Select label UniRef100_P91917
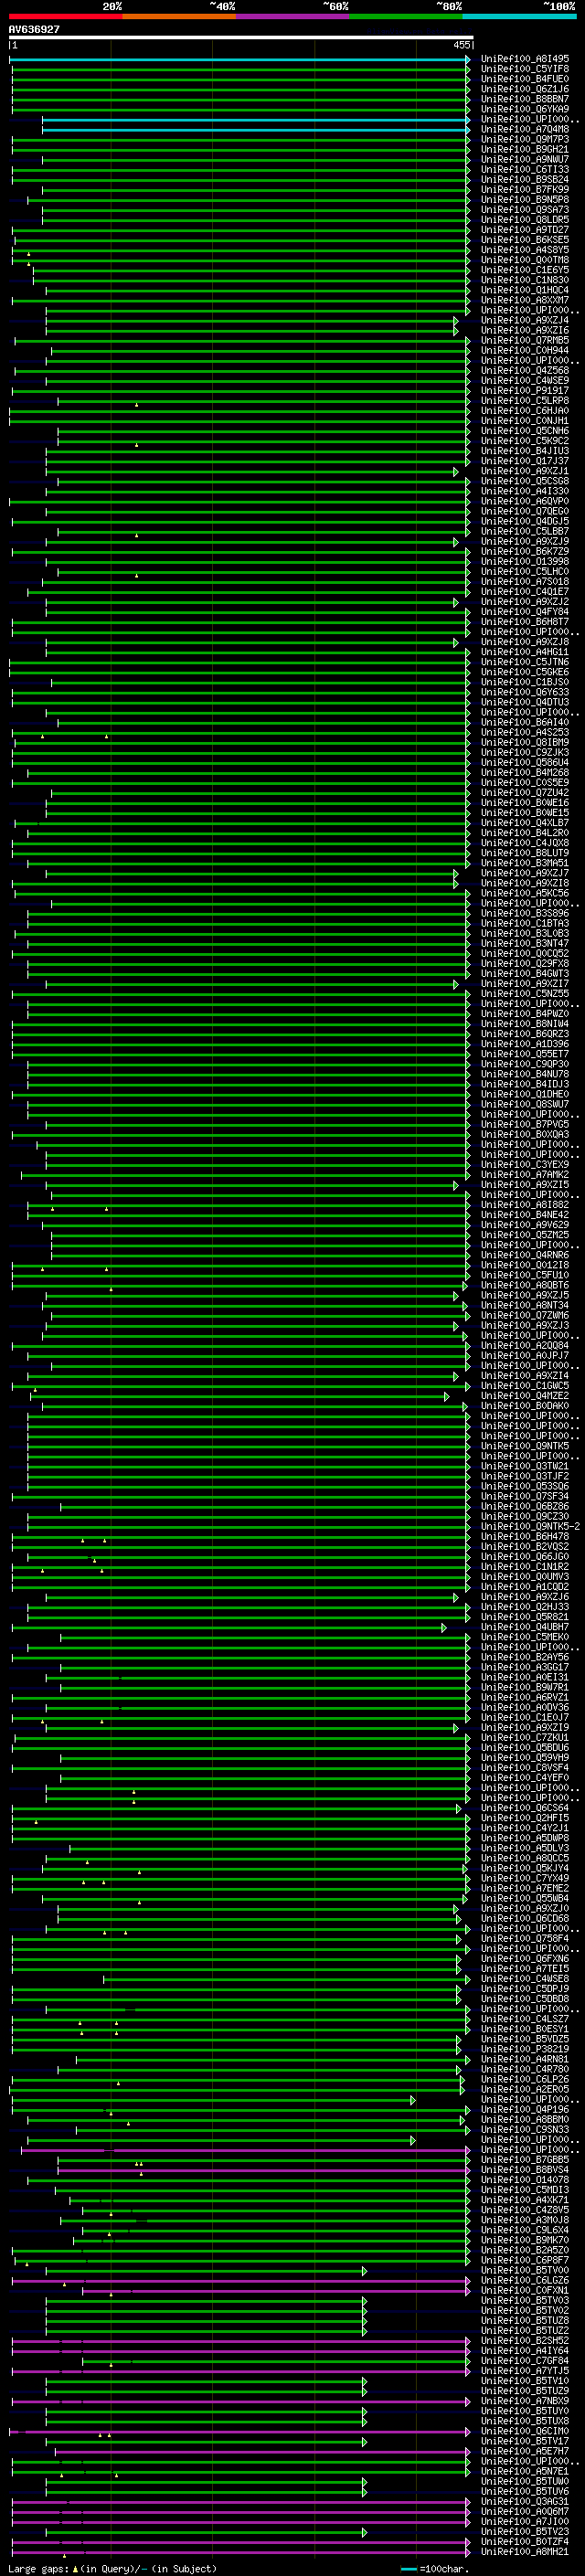 point(525,391)
